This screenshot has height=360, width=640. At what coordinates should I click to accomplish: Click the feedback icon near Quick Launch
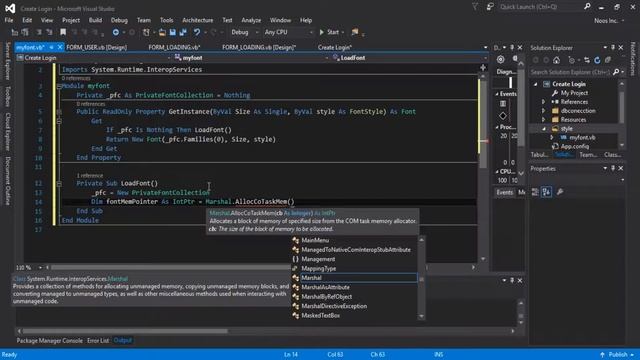(490, 7)
